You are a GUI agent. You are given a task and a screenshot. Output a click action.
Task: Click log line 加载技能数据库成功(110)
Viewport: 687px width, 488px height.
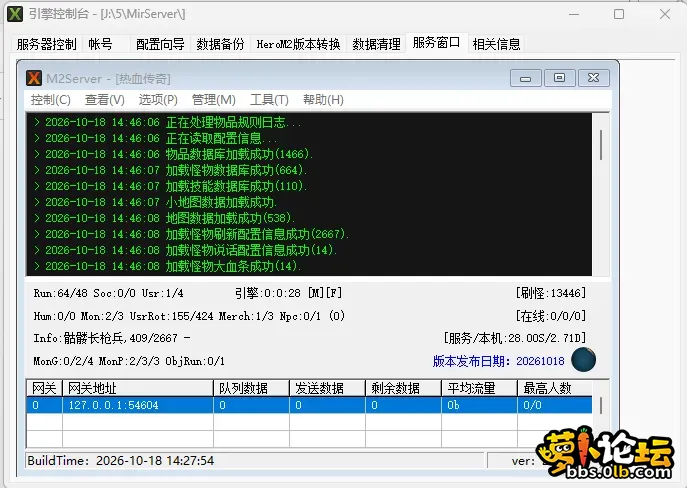point(170,186)
